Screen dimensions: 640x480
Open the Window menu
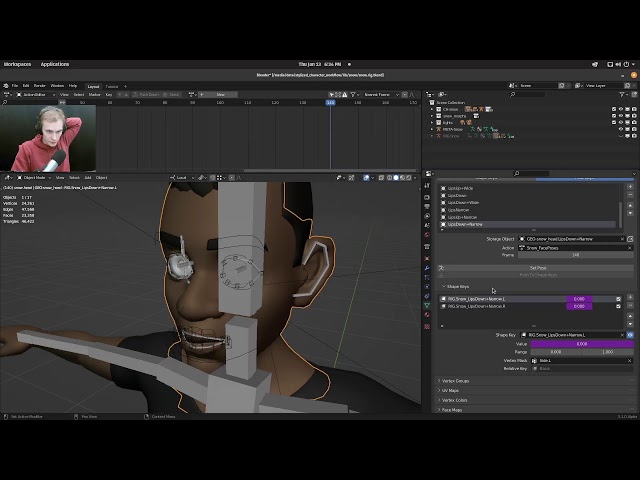57,86
